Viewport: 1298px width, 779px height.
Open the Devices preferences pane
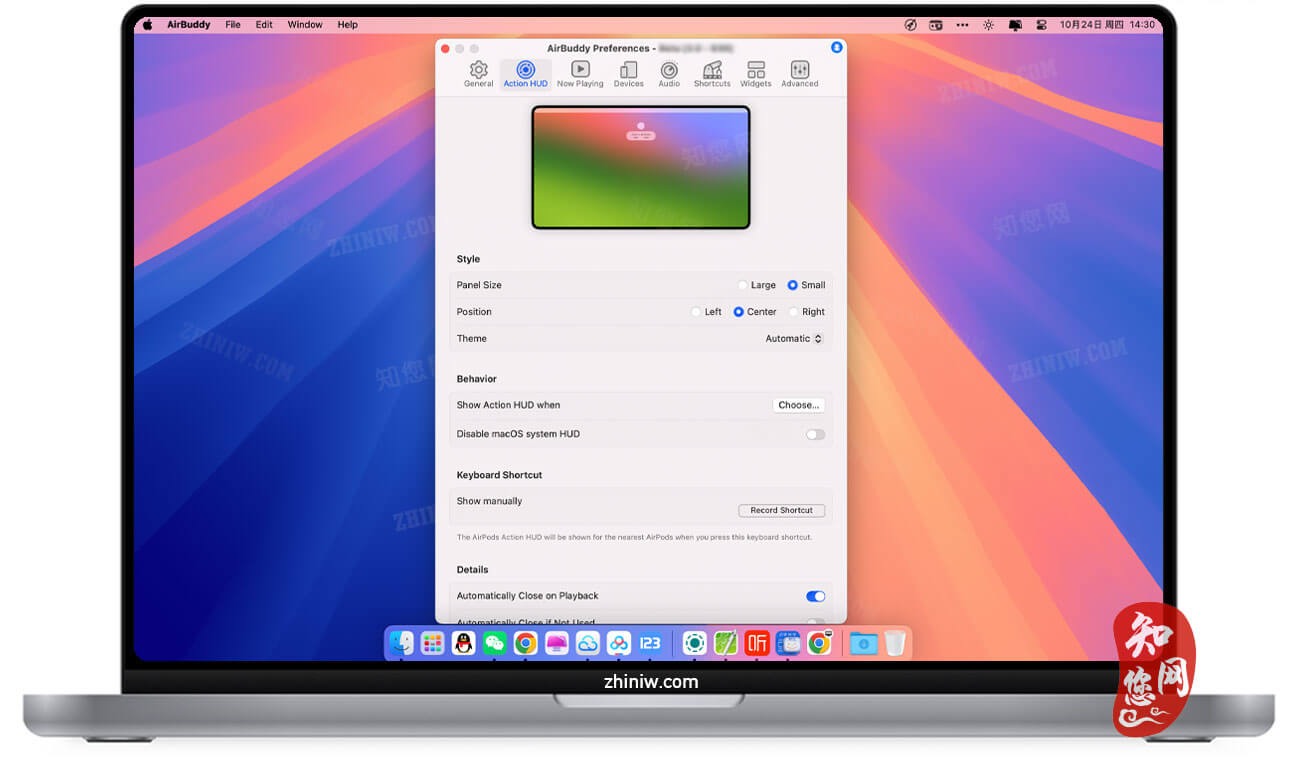(x=628, y=73)
